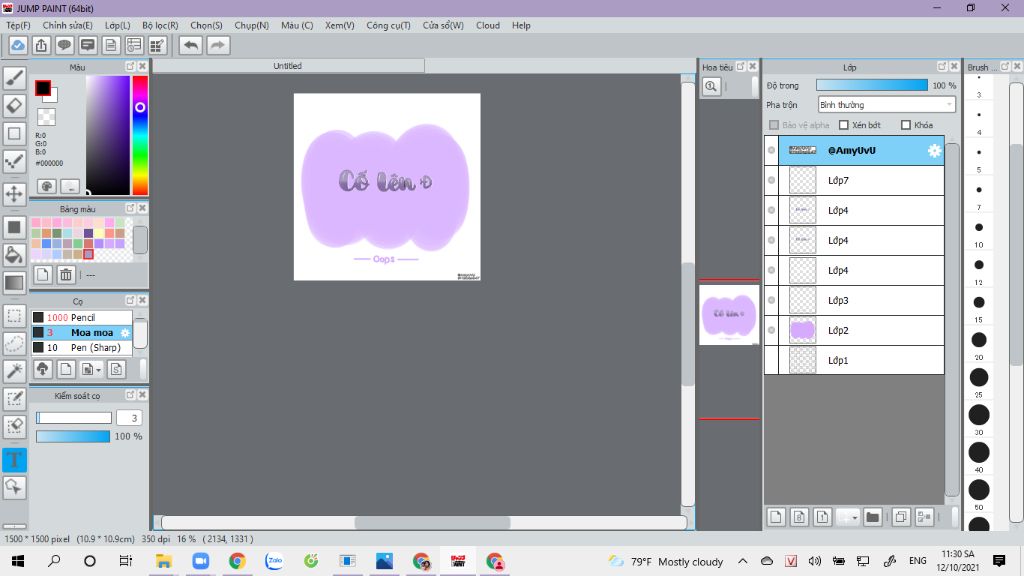1024x576 pixels.
Task: Select the filled rectangle Fill tool
Action: pyautogui.click(x=14, y=227)
